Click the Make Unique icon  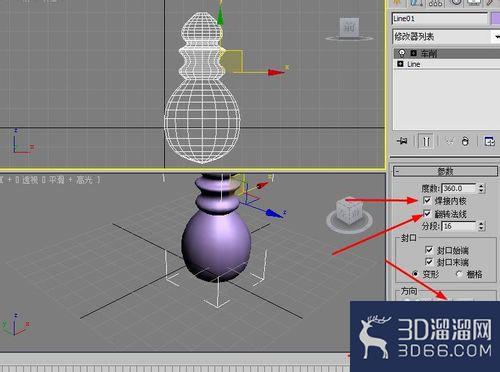(449, 141)
